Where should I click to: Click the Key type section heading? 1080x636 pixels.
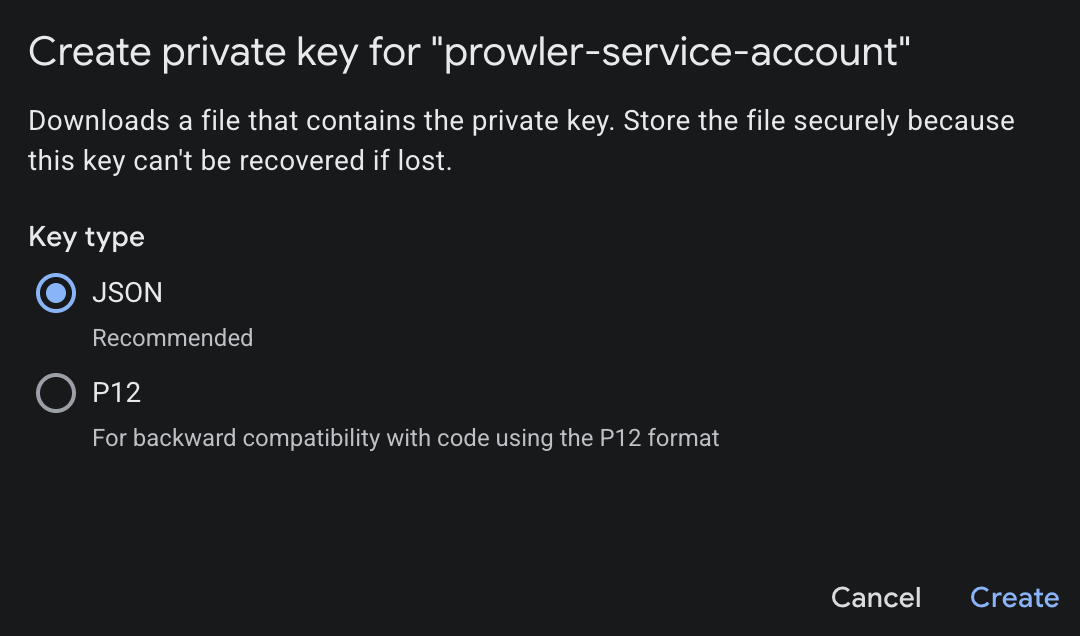[86, 237]
